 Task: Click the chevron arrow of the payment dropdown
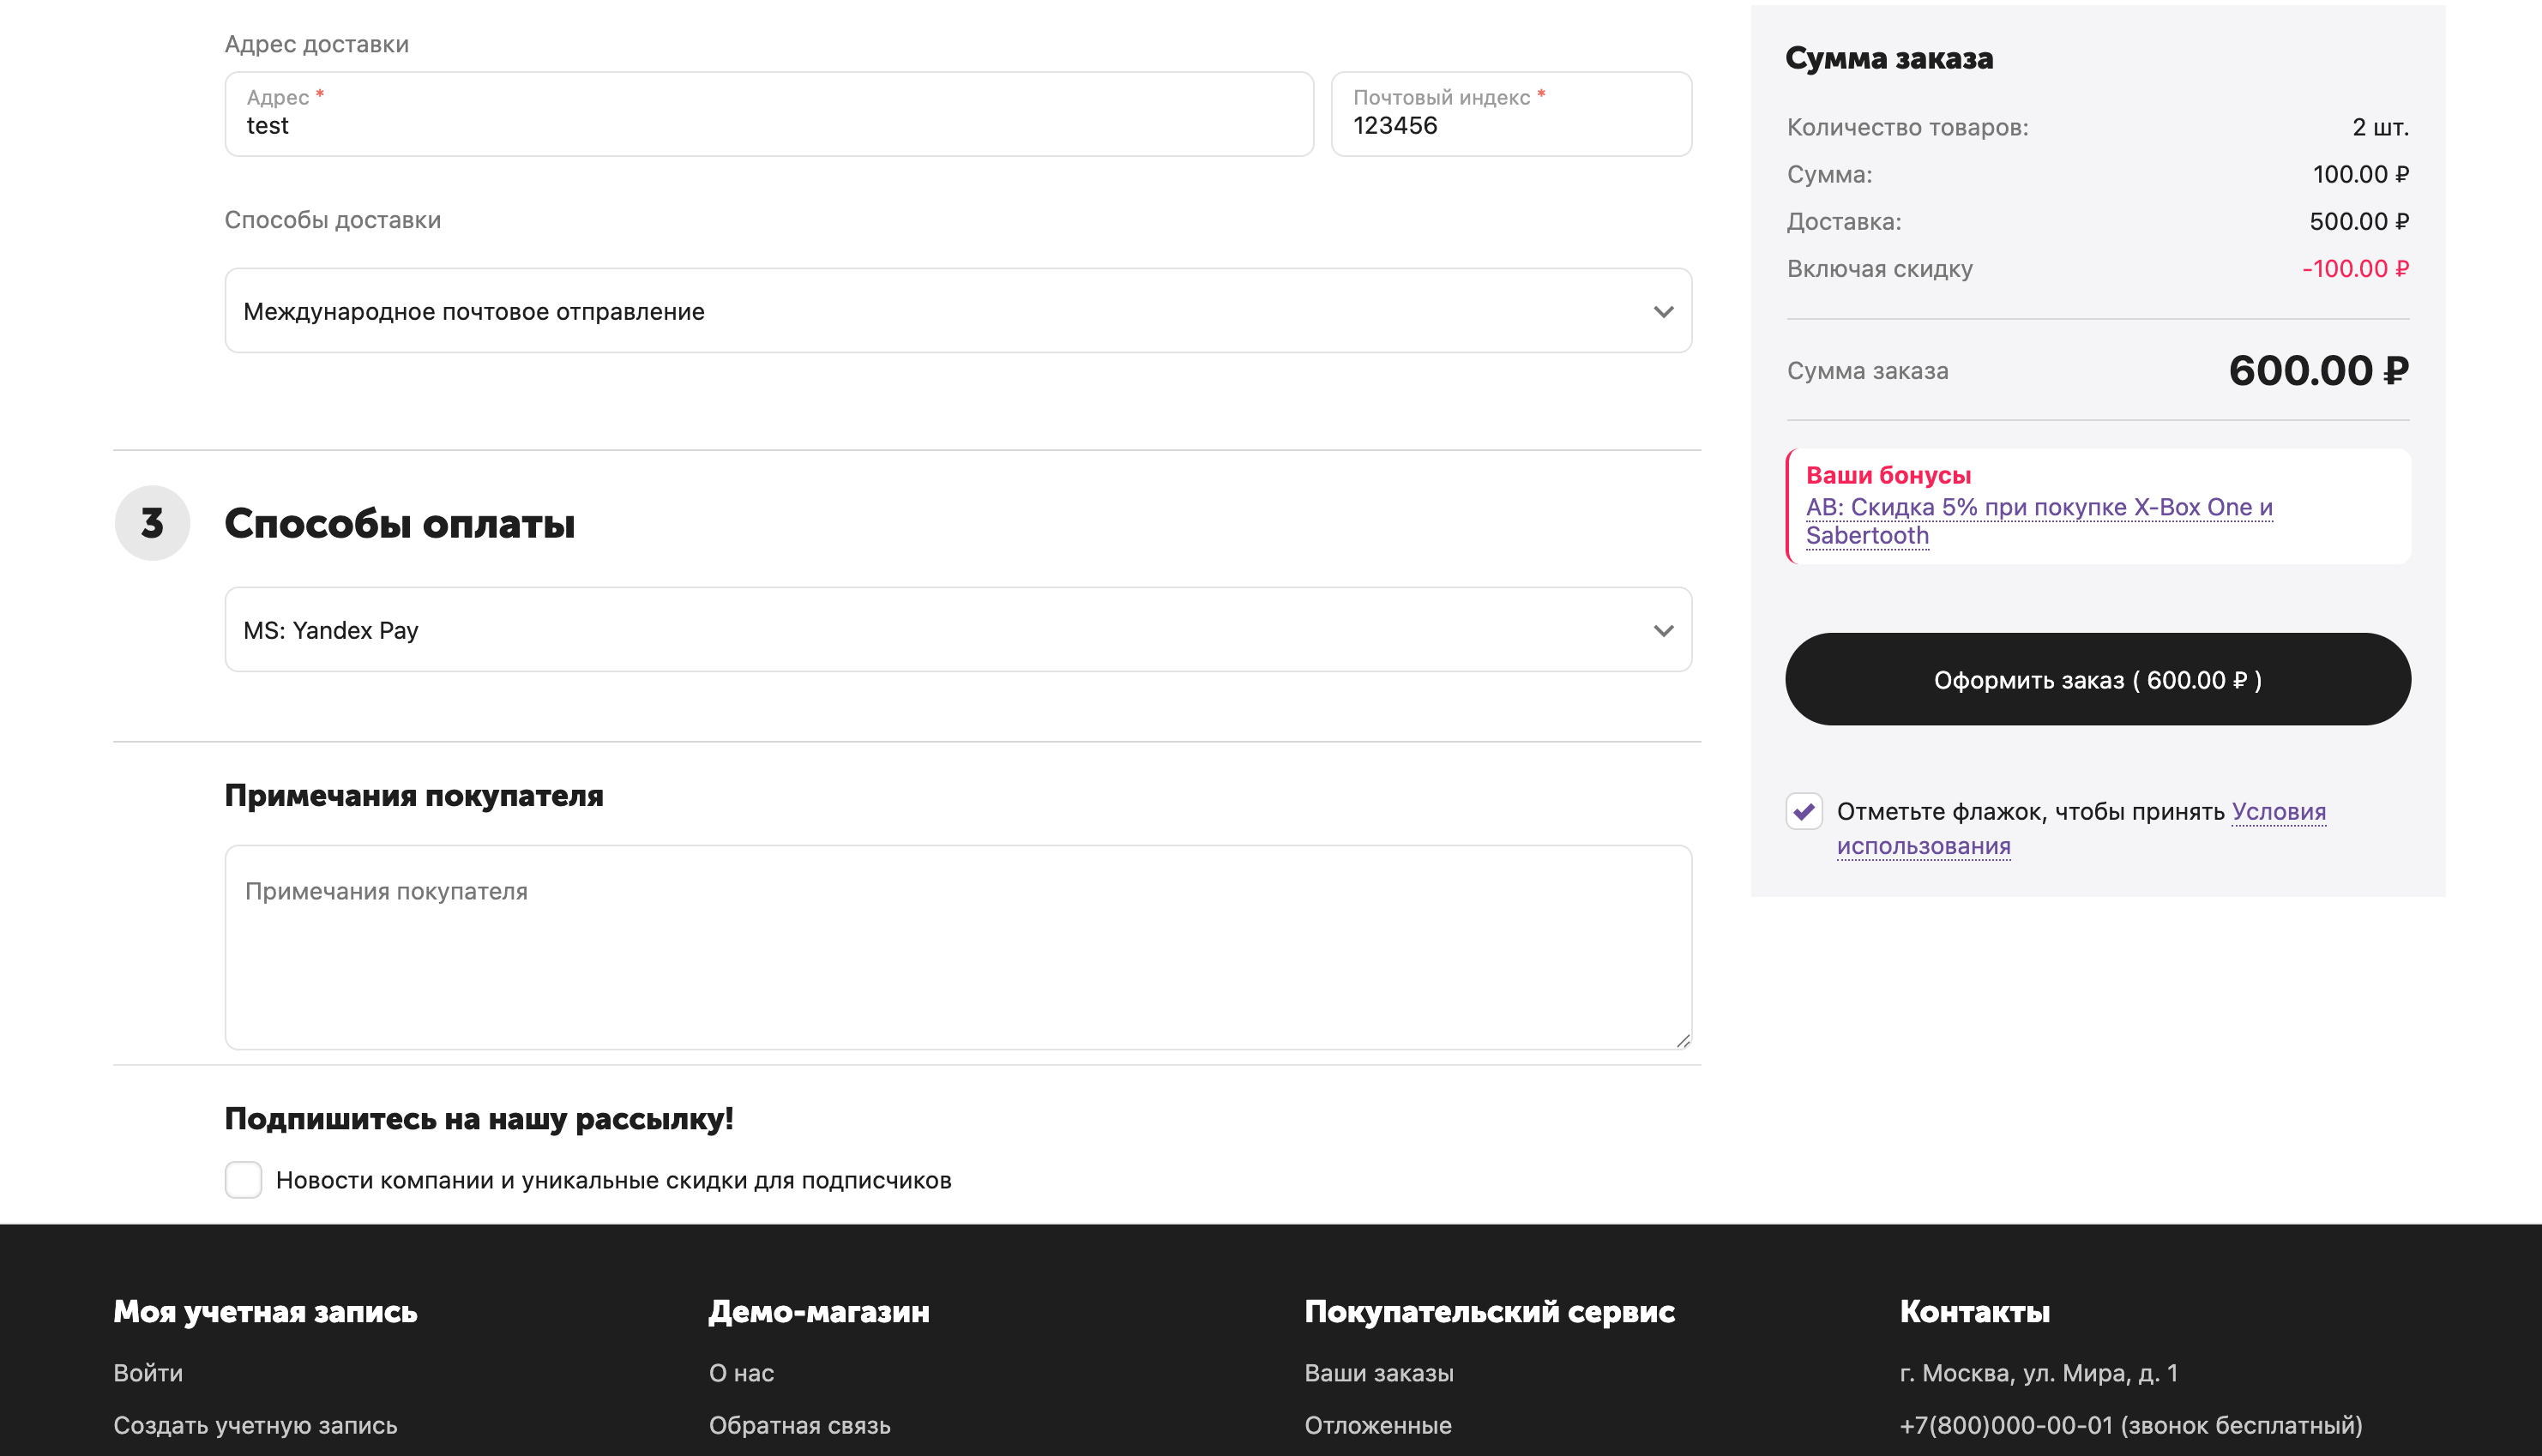1663,631
